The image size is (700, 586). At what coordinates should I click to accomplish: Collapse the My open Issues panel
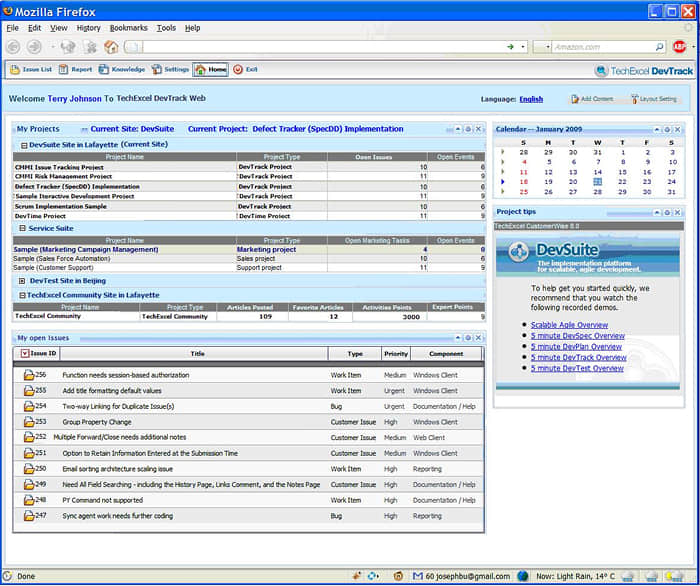point(458,338)
